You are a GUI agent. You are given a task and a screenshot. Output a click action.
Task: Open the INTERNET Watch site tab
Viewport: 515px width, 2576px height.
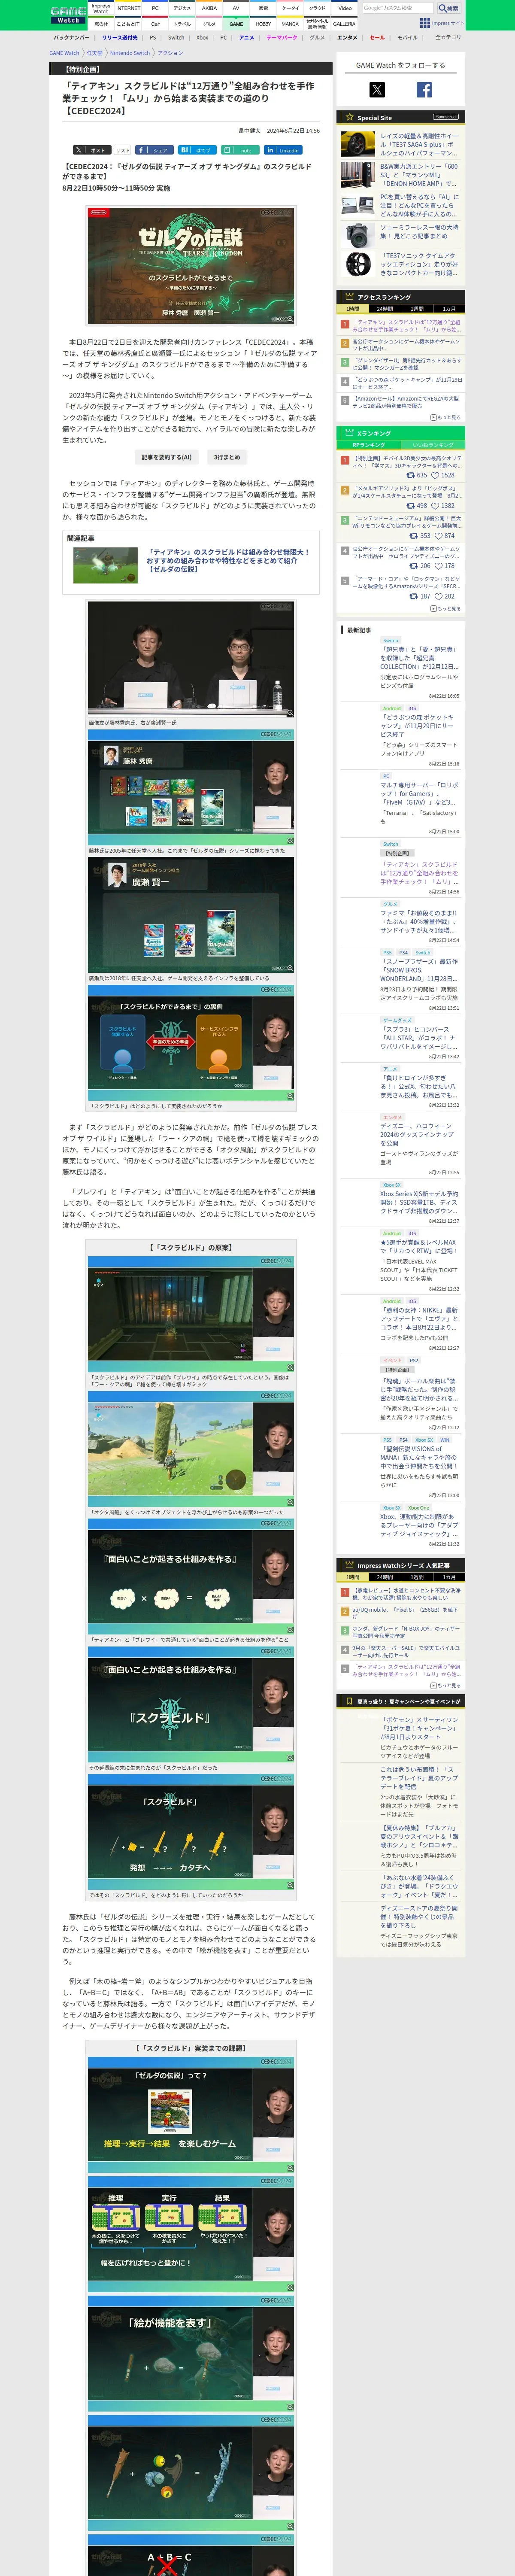click(x=128, y=8)
